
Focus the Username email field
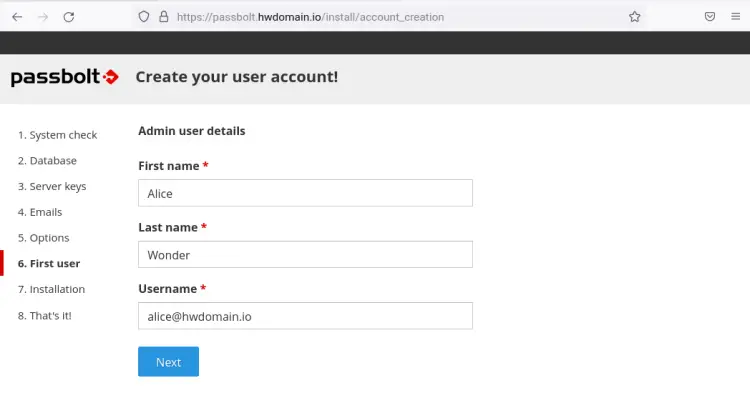pos(305,316)
